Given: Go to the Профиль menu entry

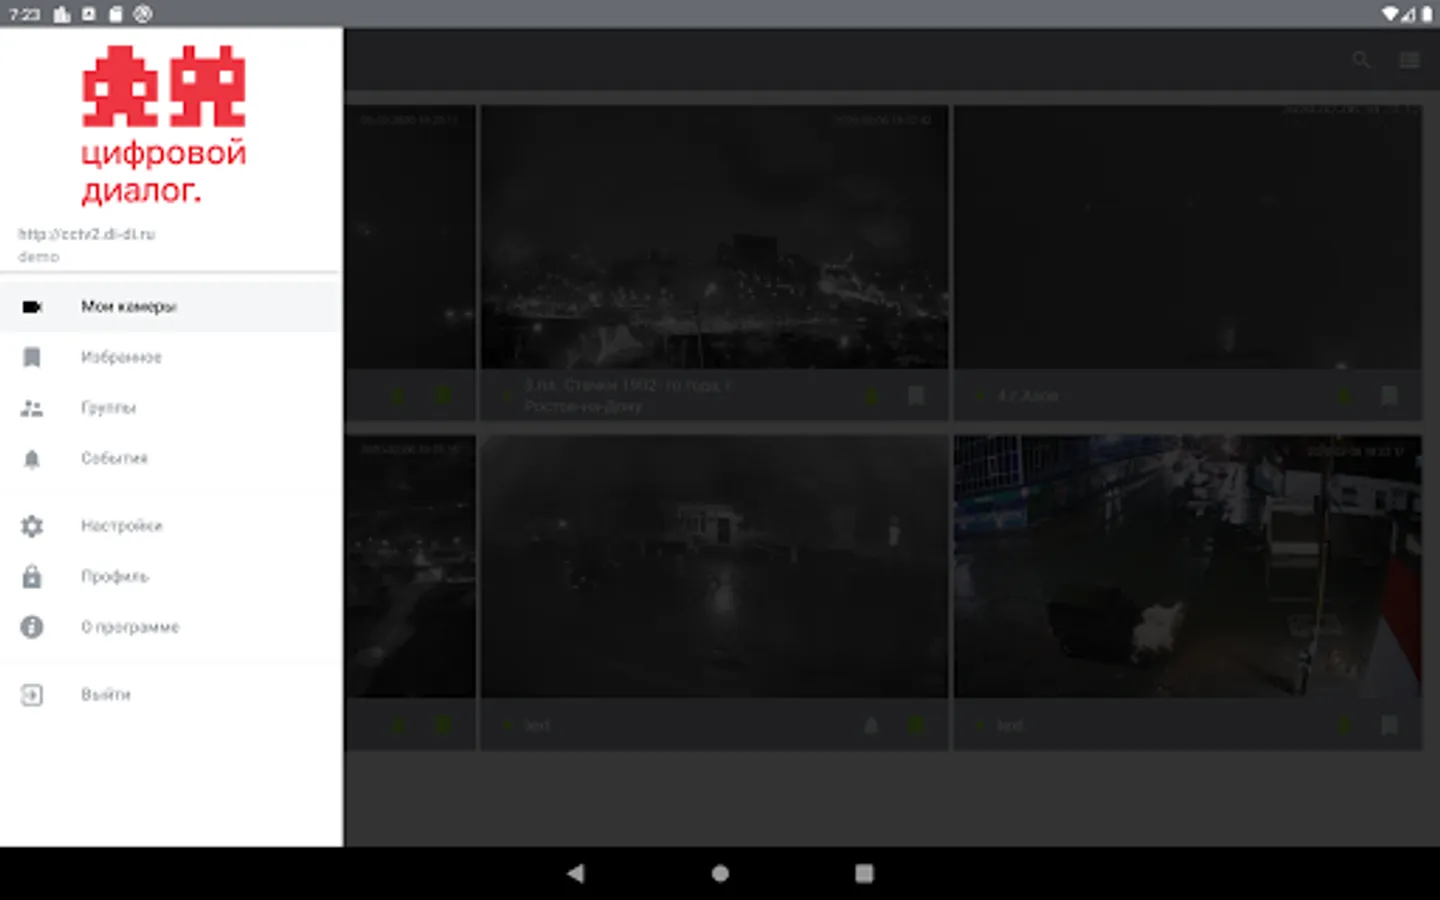Looking at the screenshot, I should click(171, 576).
